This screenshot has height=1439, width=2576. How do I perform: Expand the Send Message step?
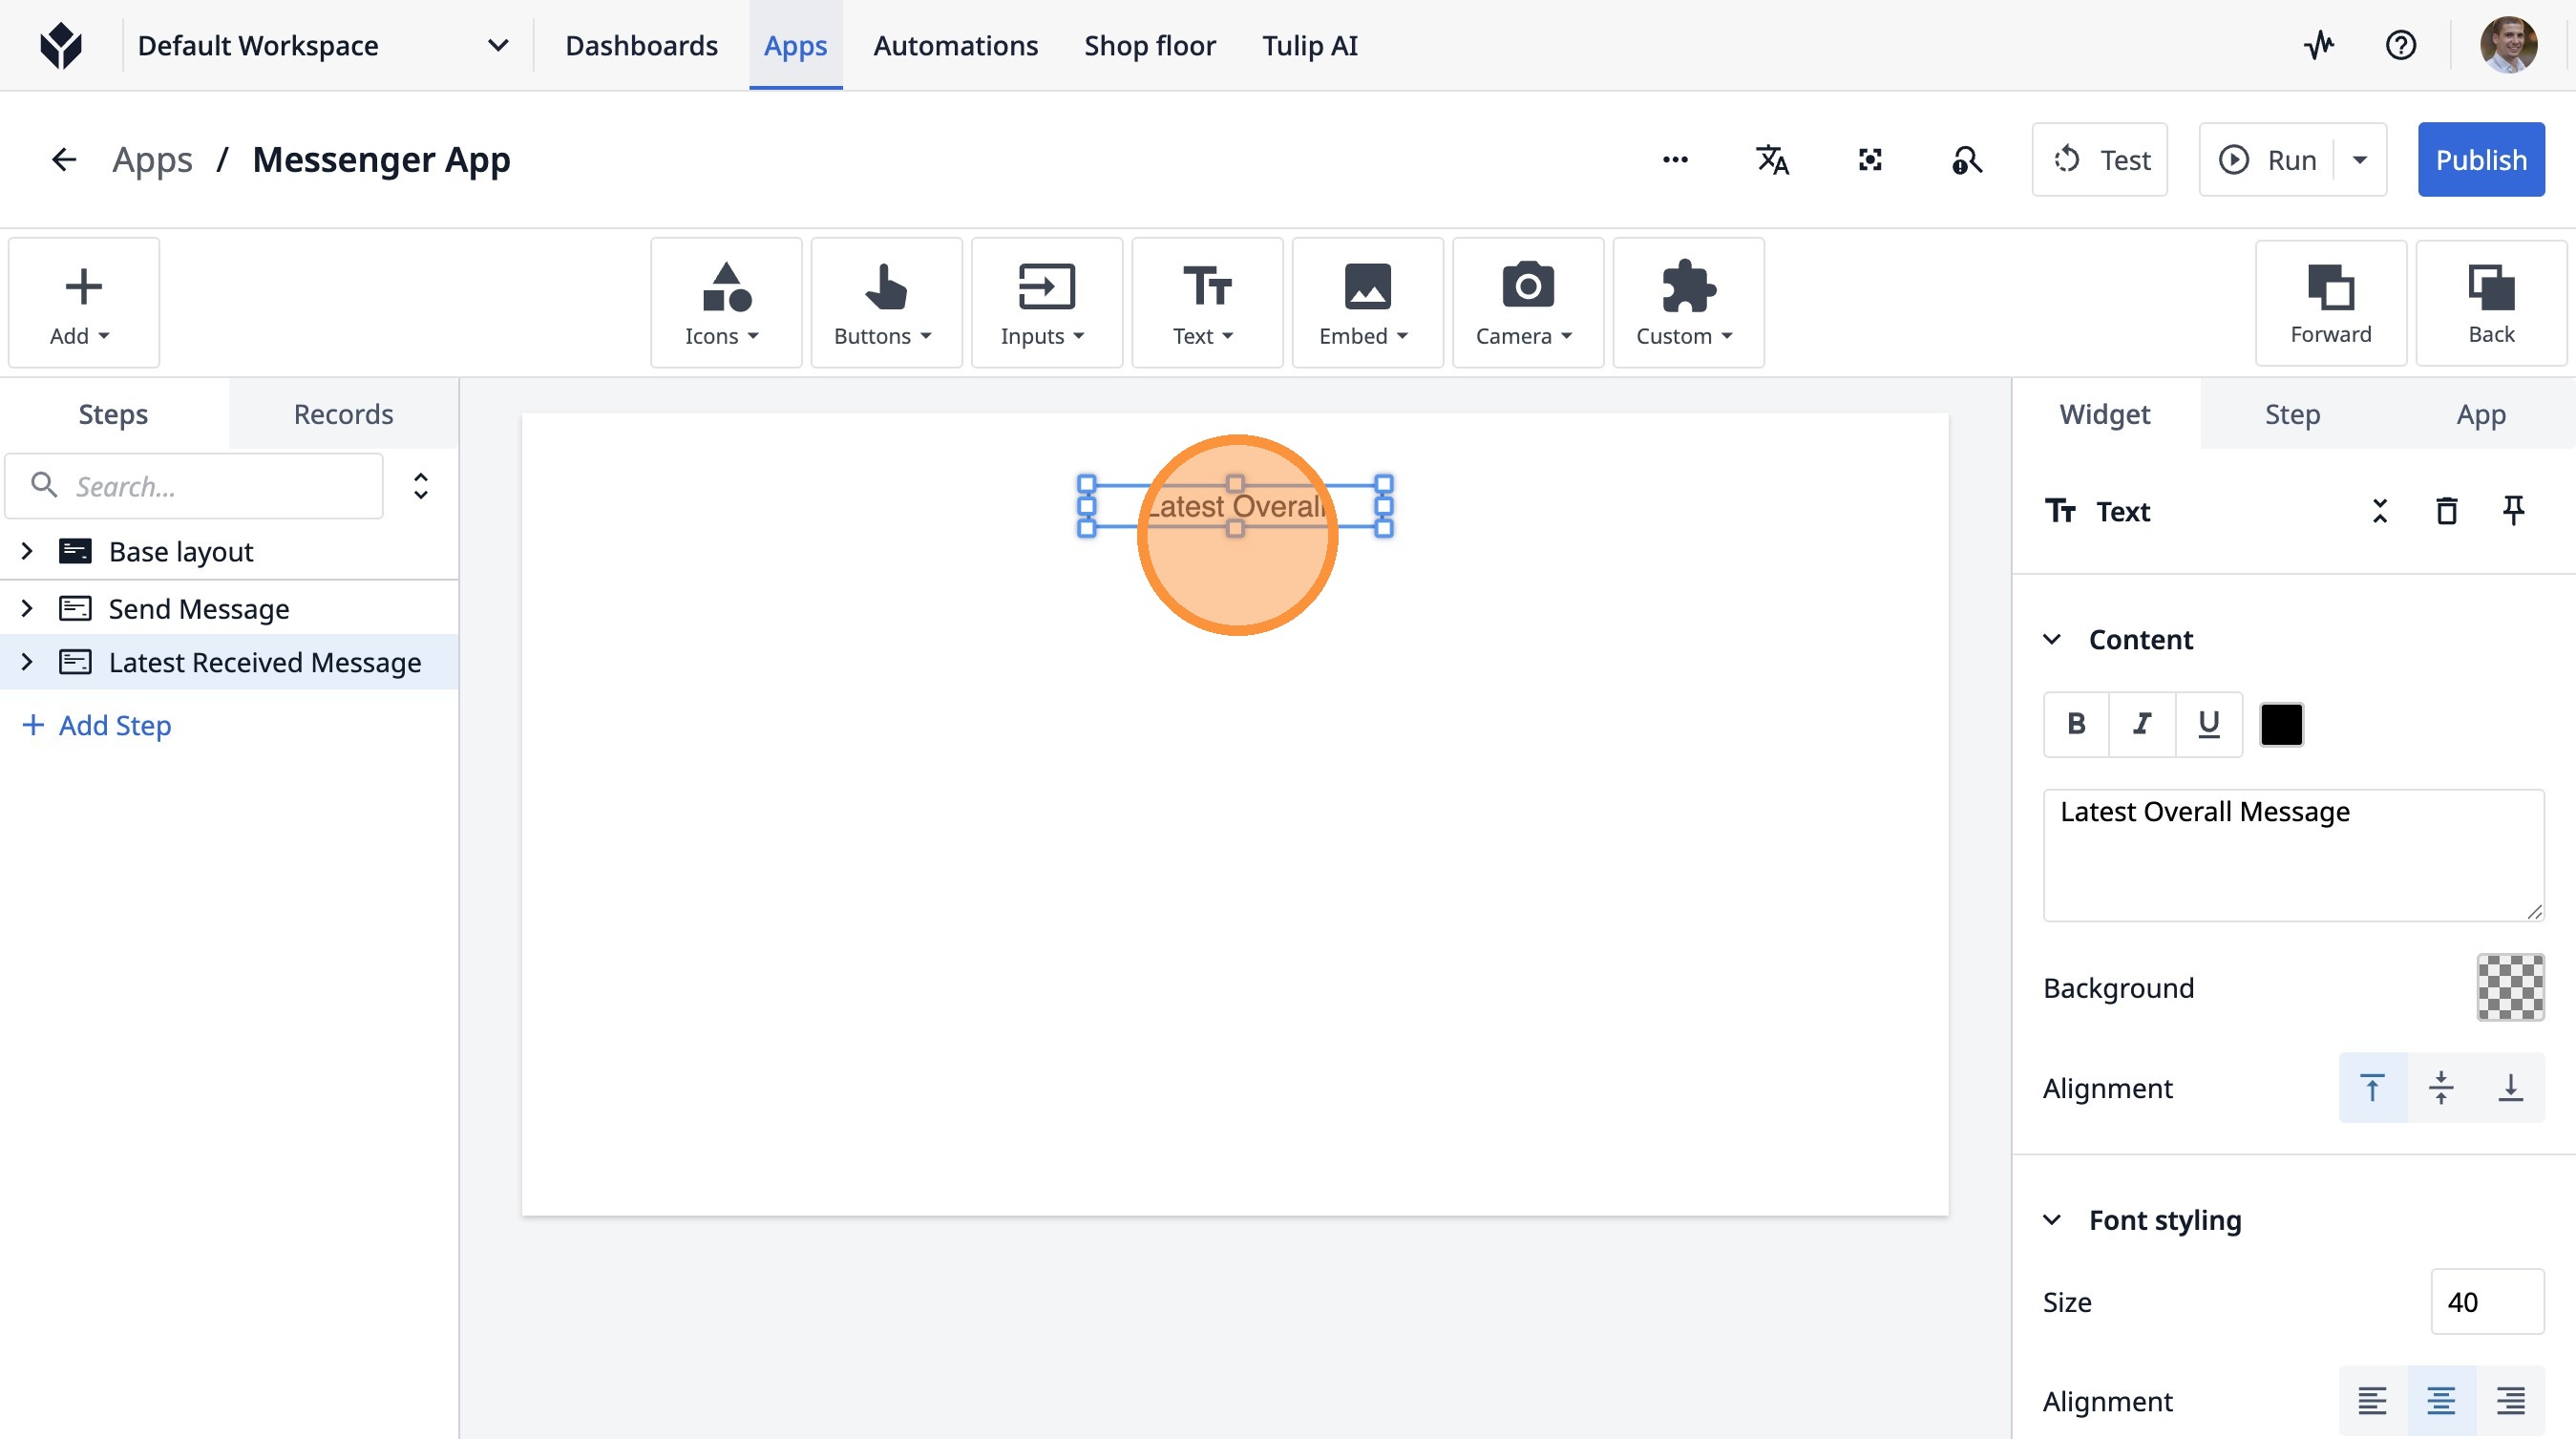pos(27,608)
